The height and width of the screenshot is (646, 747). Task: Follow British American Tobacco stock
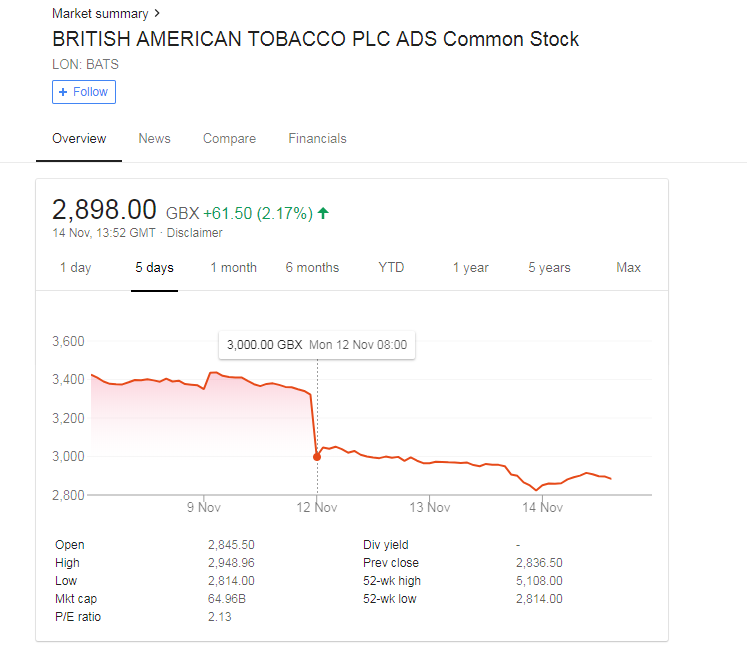point(84,92)
